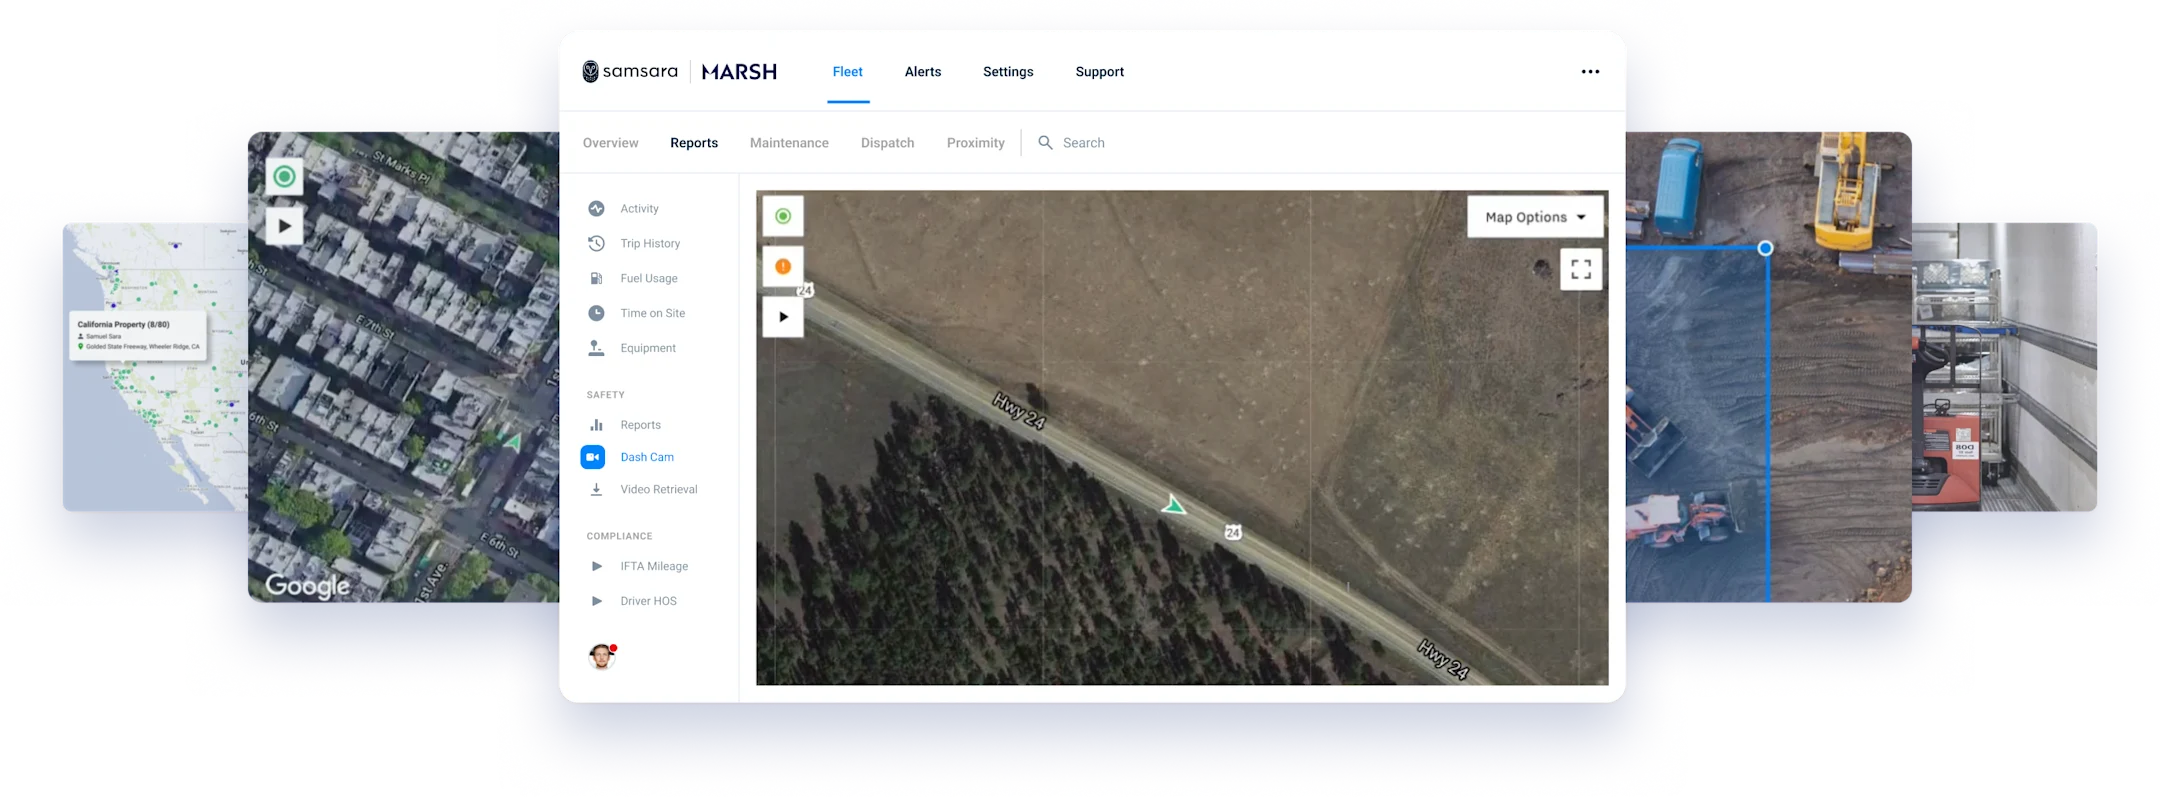
Task: Play trip playback on main map
Action: pos(783,317)
